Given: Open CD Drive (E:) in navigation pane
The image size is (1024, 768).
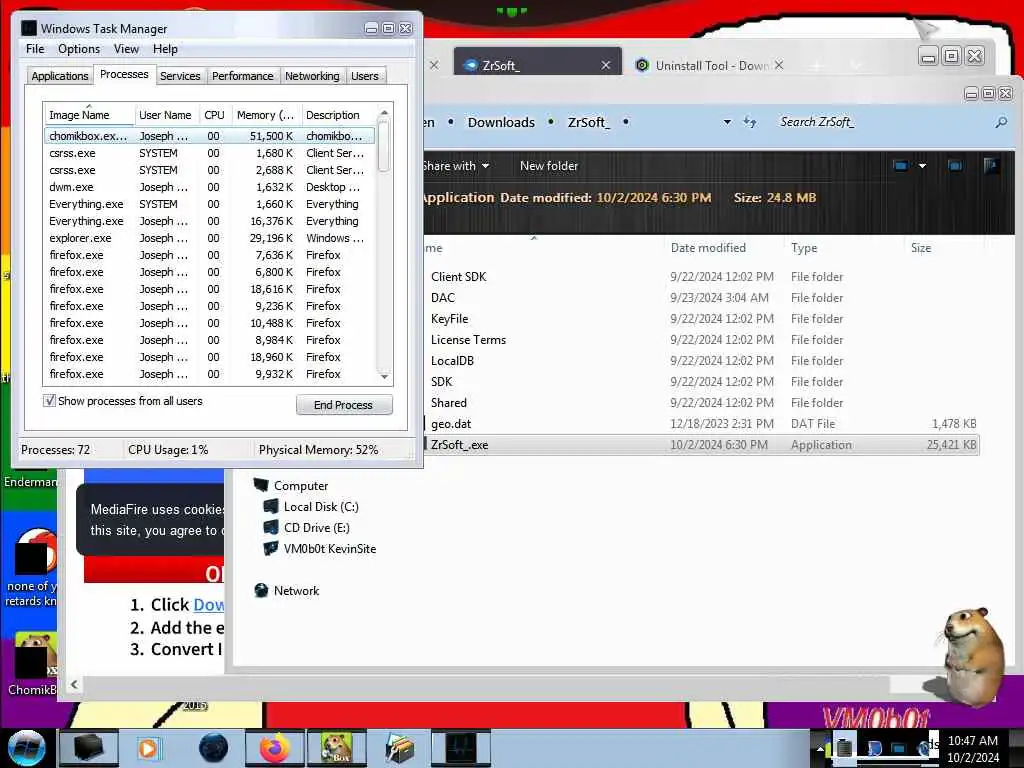Looking at the screenshot, I should (317, 528).
